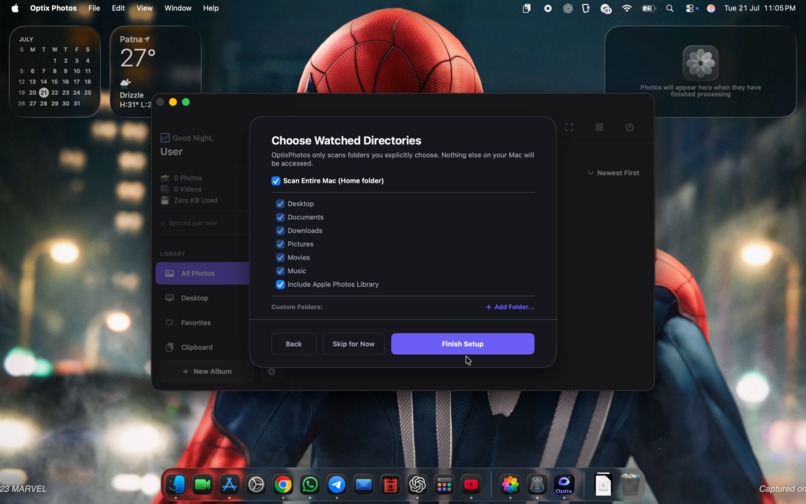The image size is (806, 504).
Task: Open Telegram from the dock
Action: click(337, 484)
